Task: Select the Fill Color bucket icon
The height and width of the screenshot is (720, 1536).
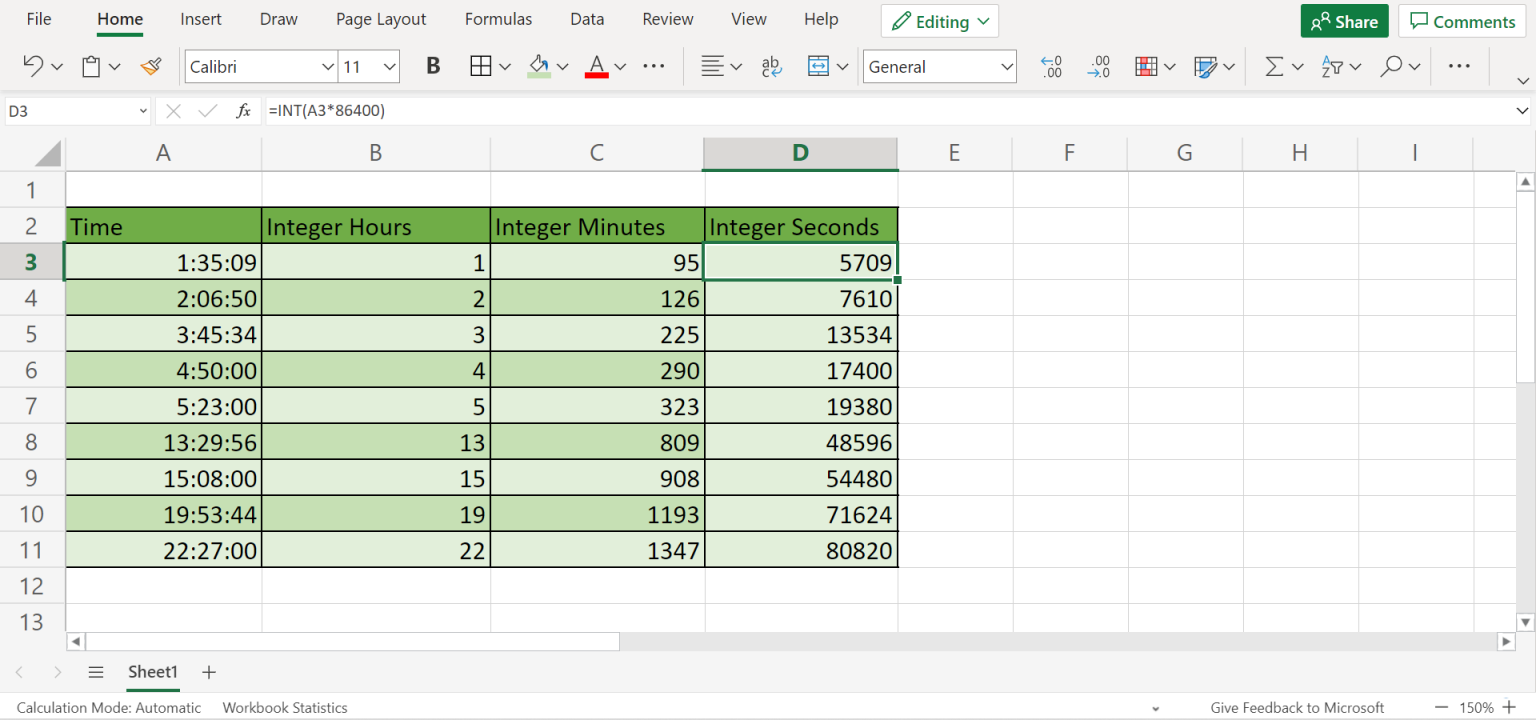Action: pos(540,66)
